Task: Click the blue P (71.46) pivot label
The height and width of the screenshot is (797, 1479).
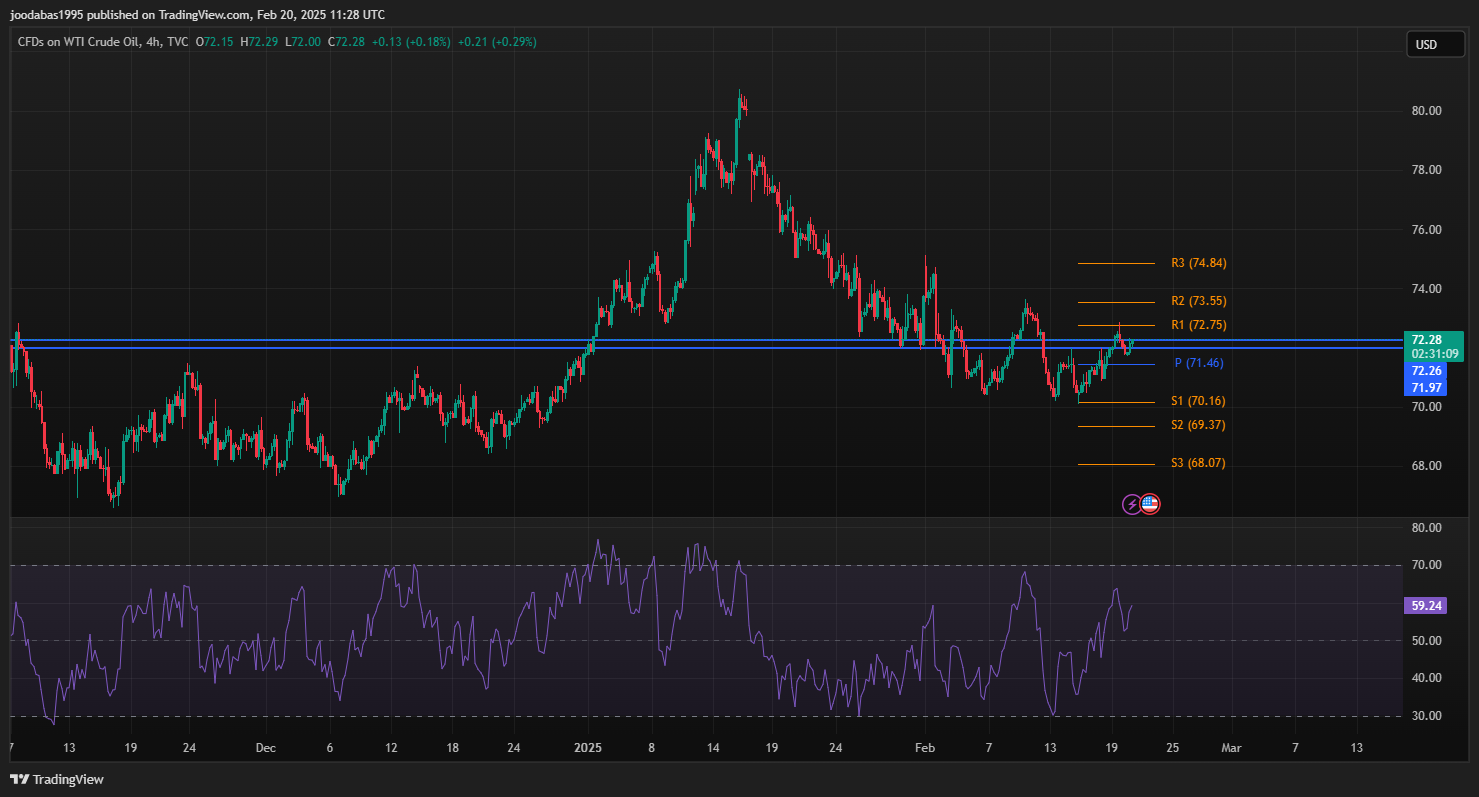Action: (1198, 363)
